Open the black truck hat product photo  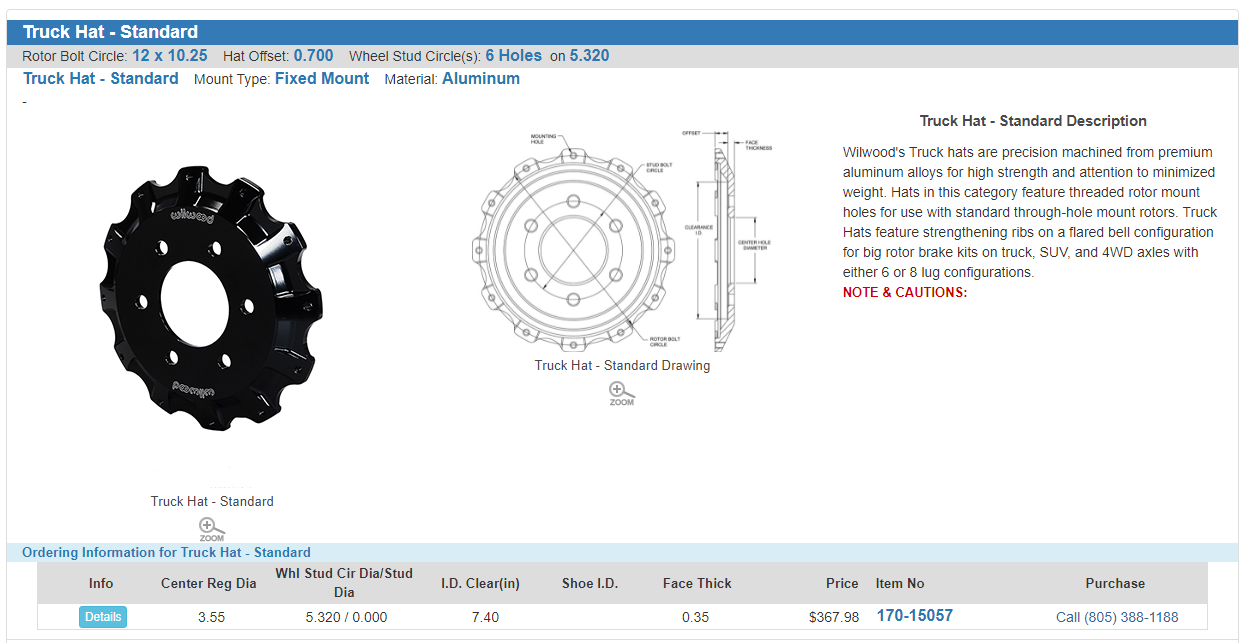212,298
